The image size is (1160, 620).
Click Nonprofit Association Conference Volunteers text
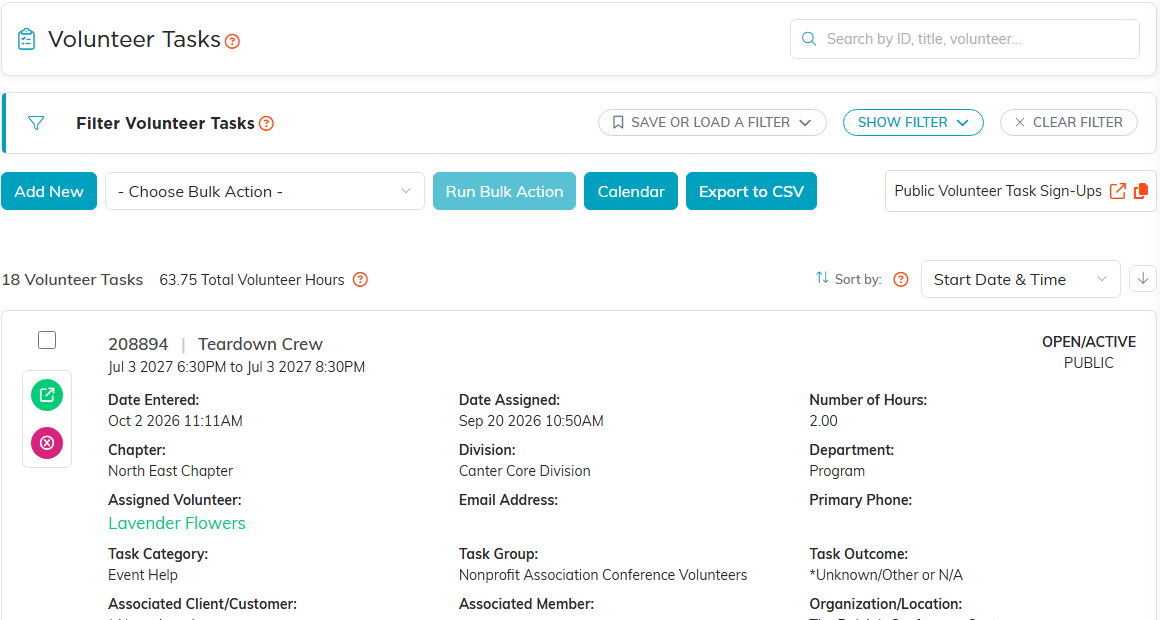[603, 575]
